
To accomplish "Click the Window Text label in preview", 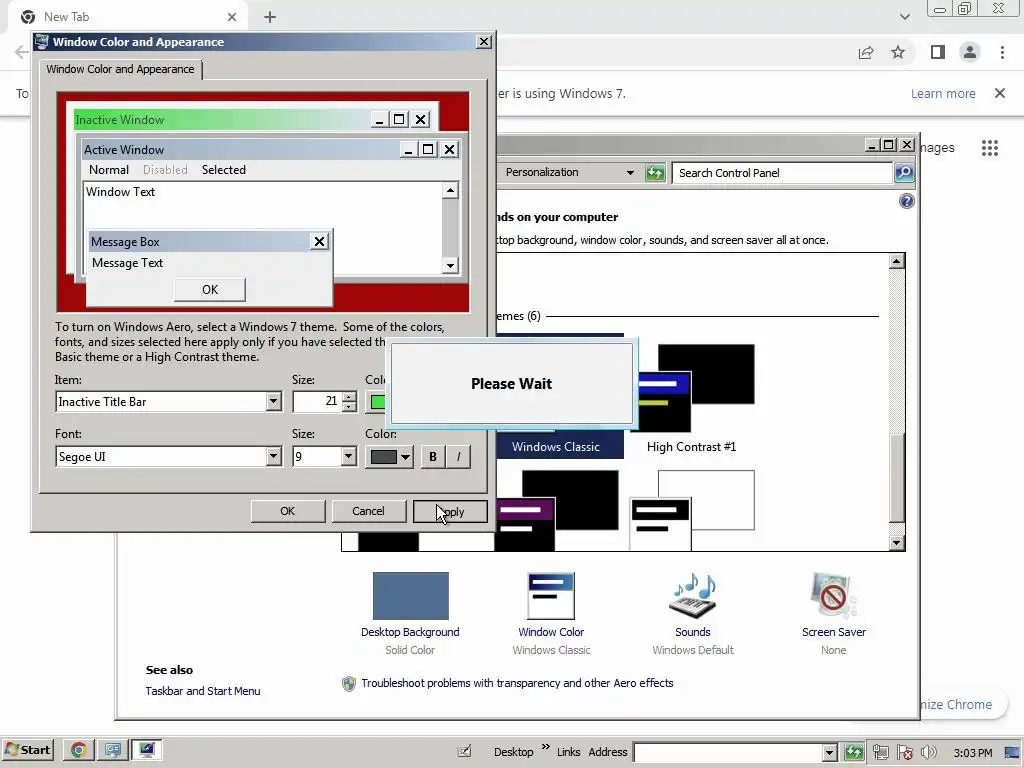I will click(120, 192).
